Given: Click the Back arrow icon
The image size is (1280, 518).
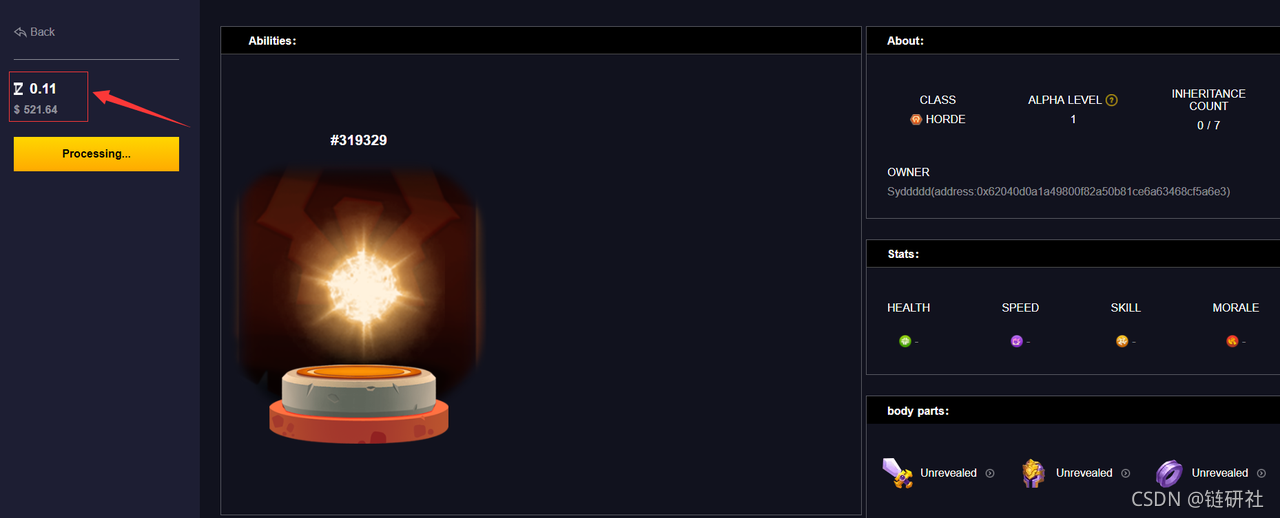Looking at the screenshot, I should point(20,32).
